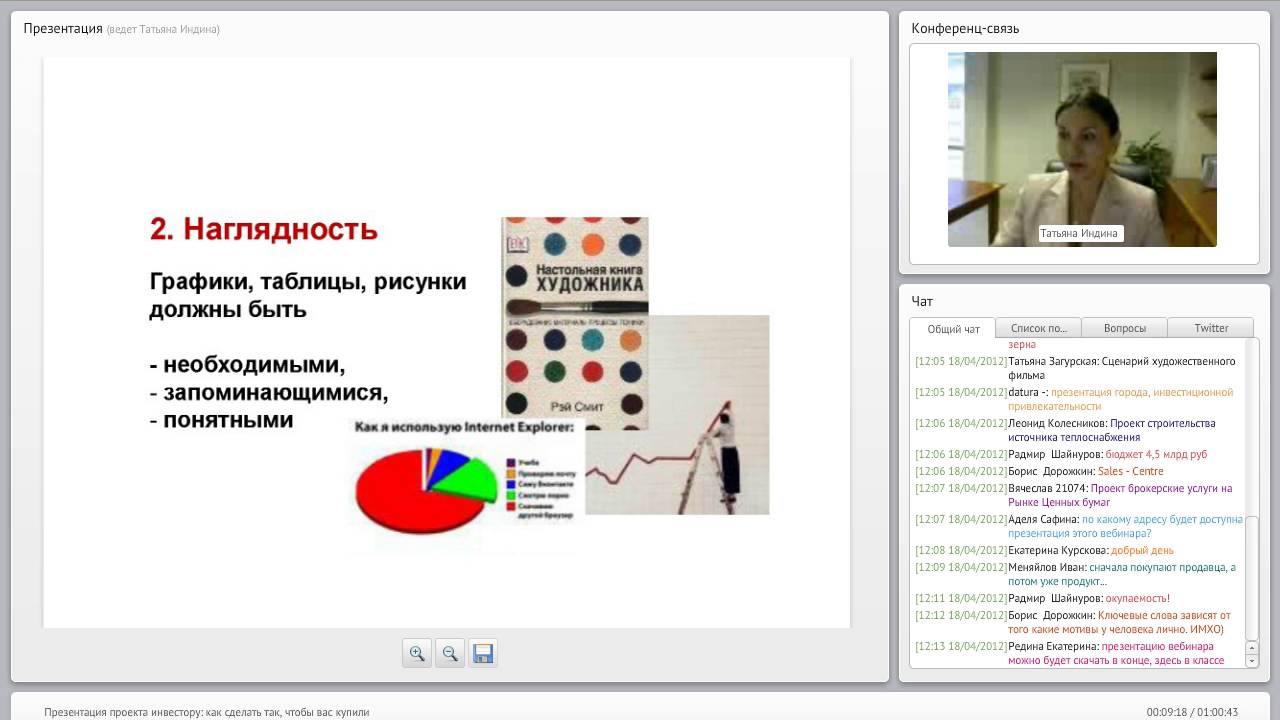The width and height of the screenshot is (1280, 720).
Task: Open the Twitter tab in chat
Action: click(1211, 328)
